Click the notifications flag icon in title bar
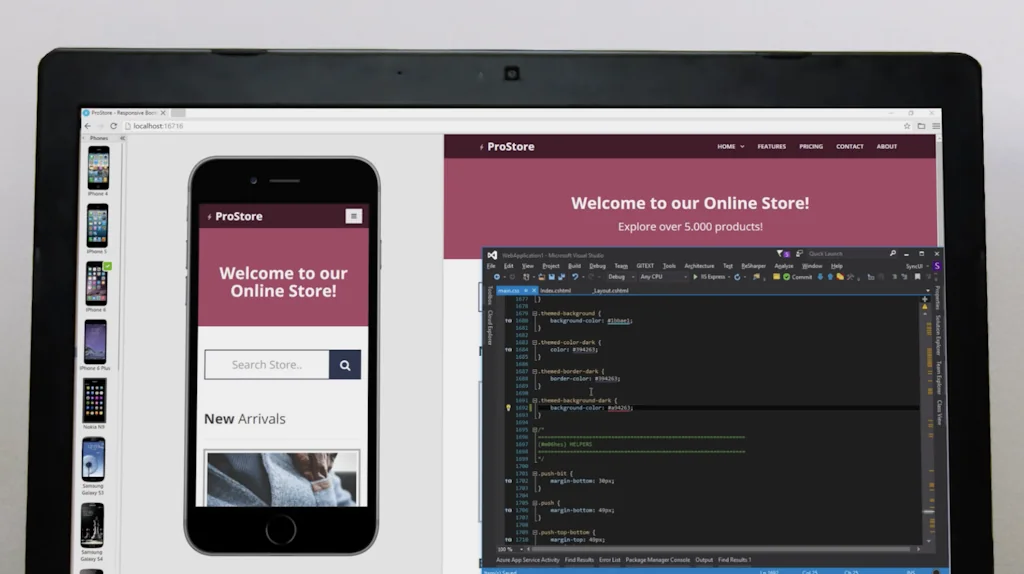Screen dimensions: 1024x574 pyautogui.click(x=780, y=253)
